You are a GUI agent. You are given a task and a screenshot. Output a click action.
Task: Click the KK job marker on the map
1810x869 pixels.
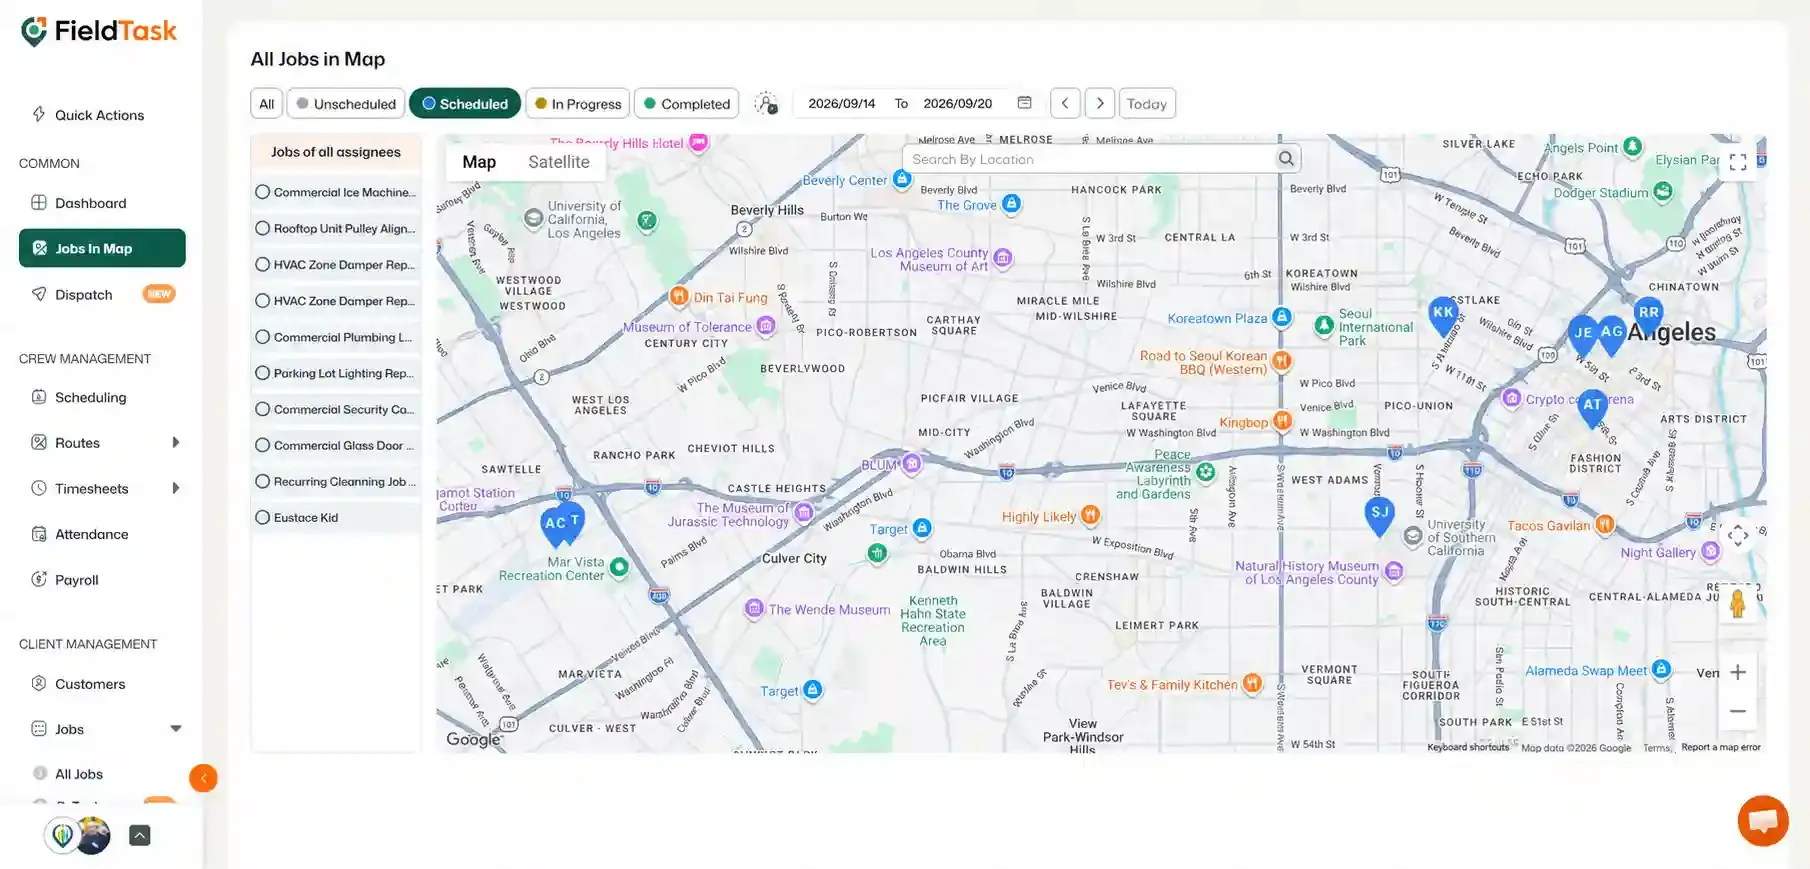click(x=1443, y=315)
